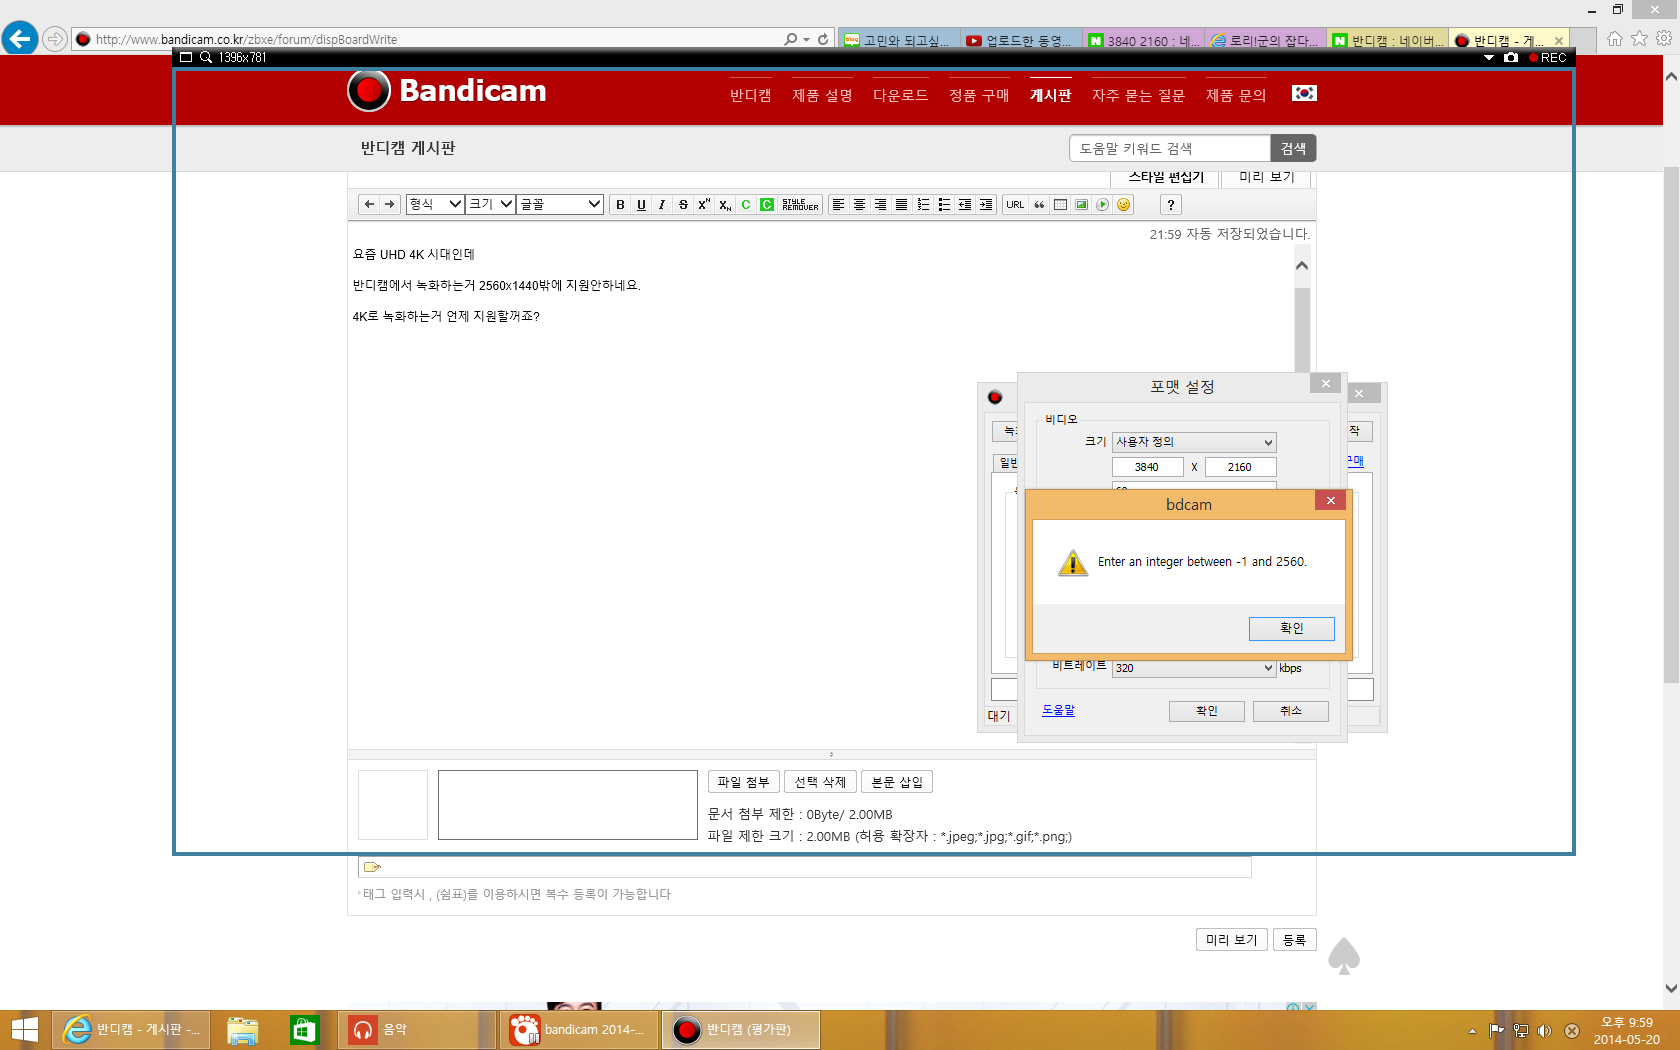
Task: Align text right
Action: (x=880, y=204)
